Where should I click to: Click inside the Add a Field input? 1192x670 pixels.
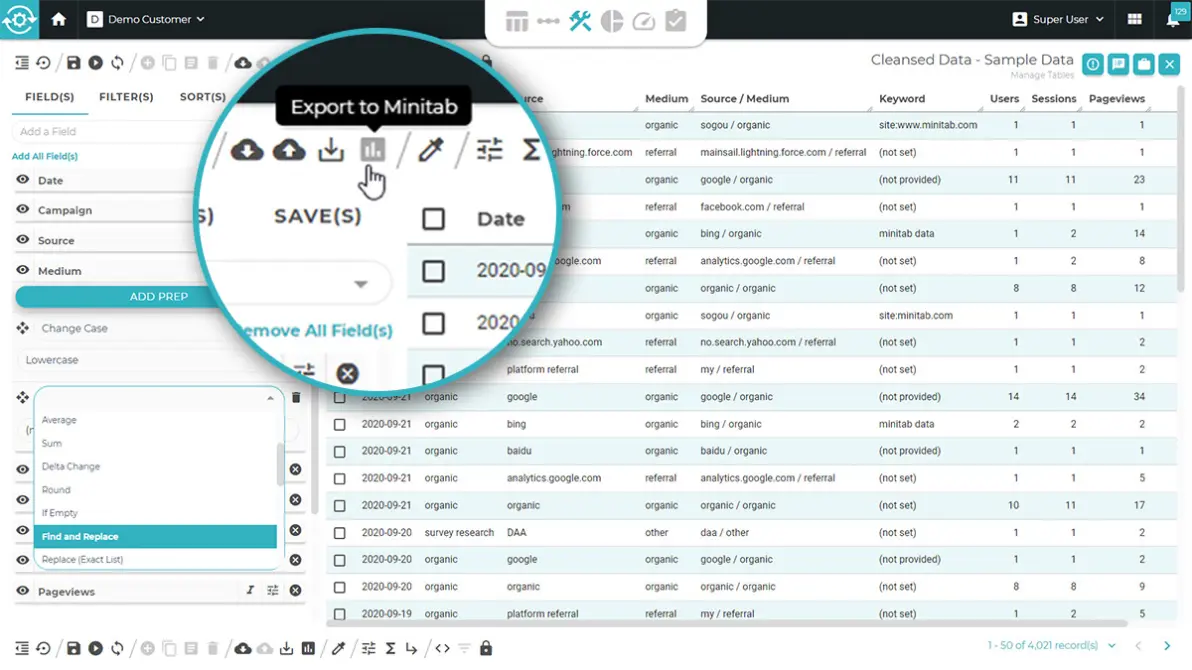[110, 131]
